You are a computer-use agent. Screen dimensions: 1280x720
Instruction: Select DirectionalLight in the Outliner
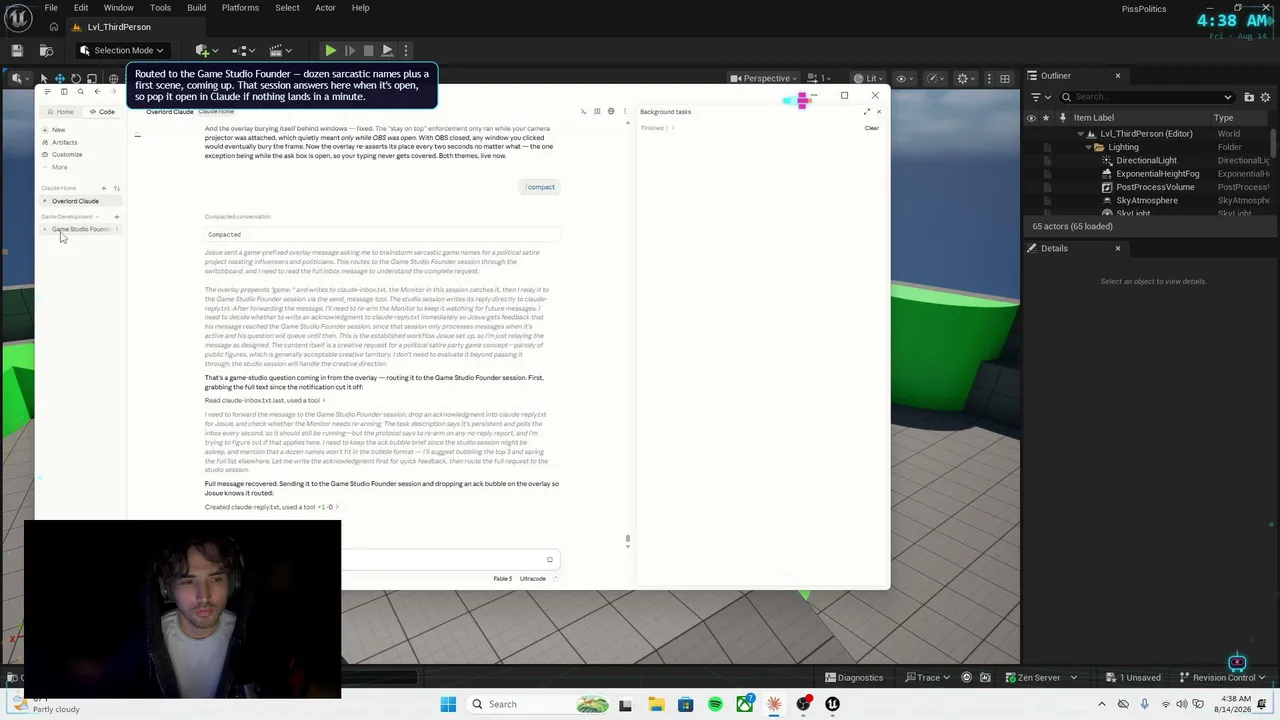[1146, 160]
